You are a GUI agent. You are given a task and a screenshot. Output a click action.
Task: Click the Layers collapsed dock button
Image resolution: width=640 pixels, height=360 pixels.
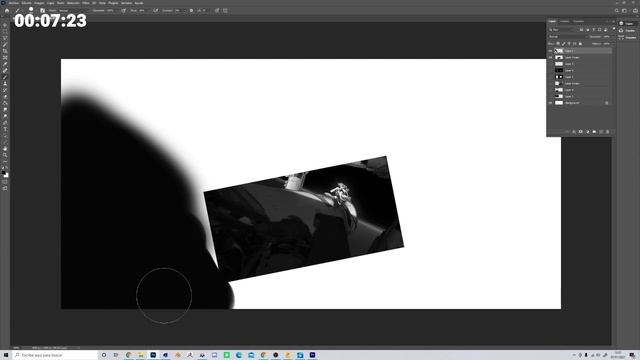click(x=627, y=23)
